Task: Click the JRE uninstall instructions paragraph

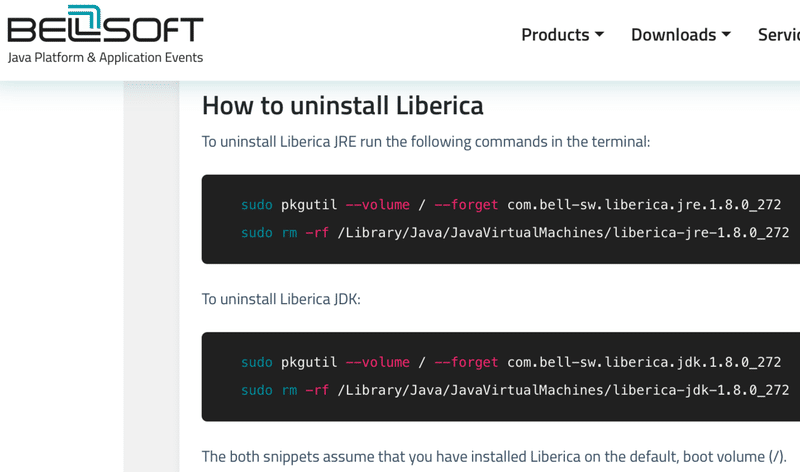Action: (x=426, y=141)
